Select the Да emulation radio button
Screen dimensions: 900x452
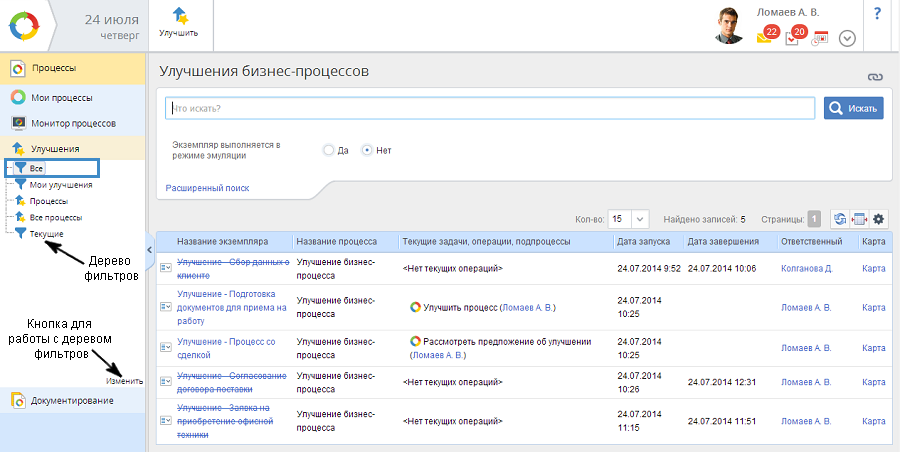click(328, 150)
